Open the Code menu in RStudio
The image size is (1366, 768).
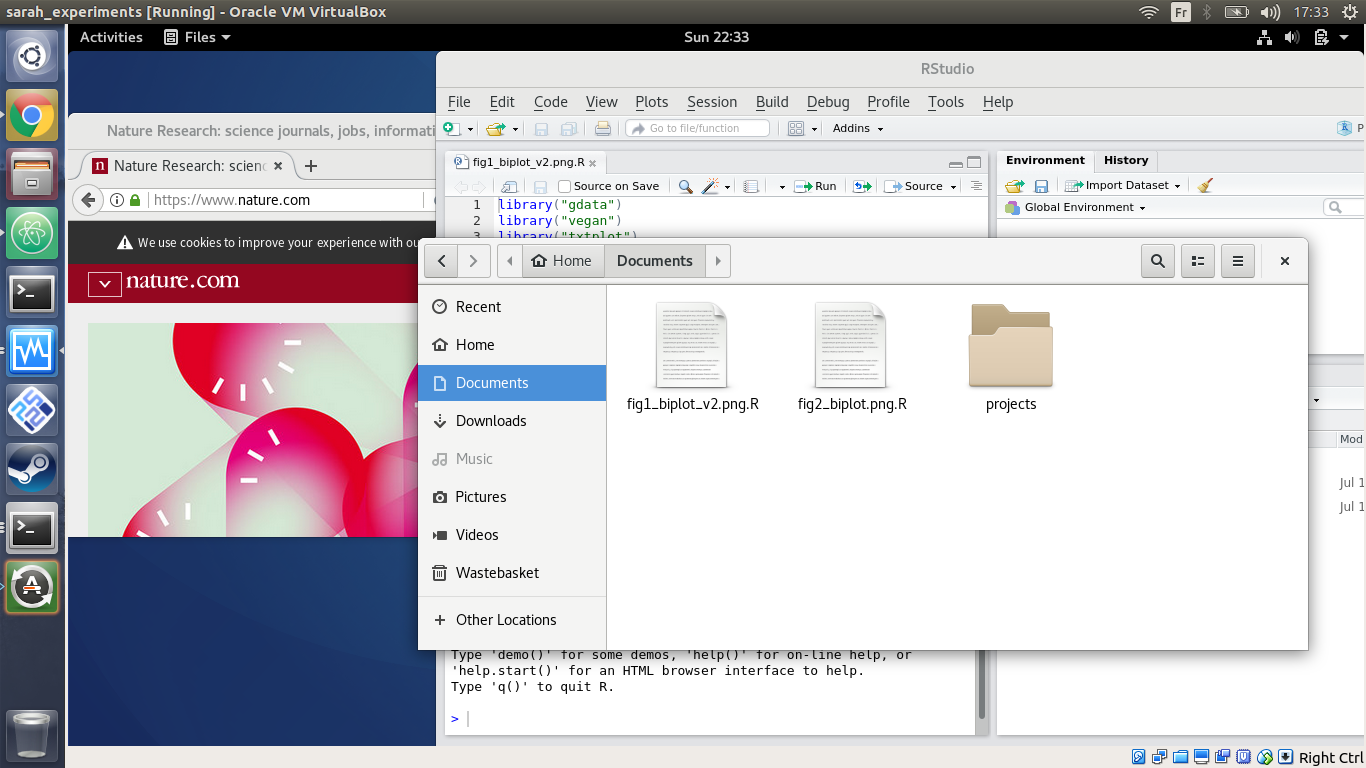coord(550,102)
